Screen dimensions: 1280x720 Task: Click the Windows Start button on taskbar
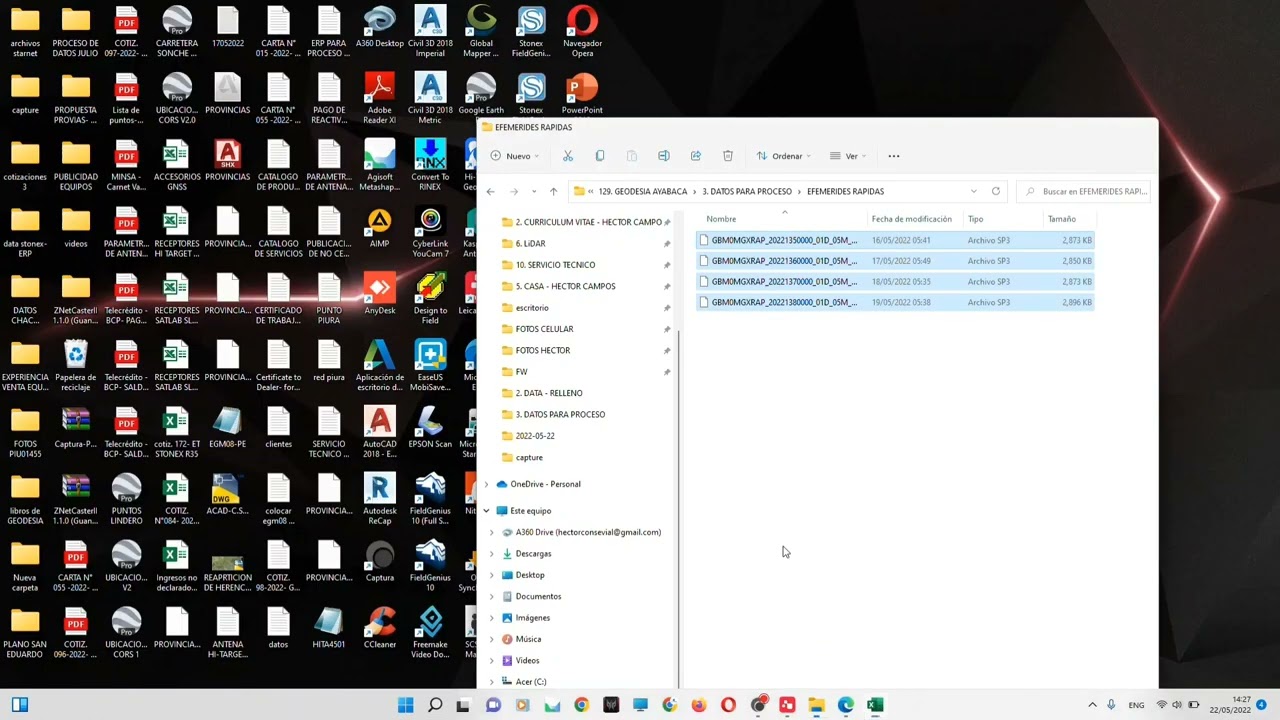point(405,705)
